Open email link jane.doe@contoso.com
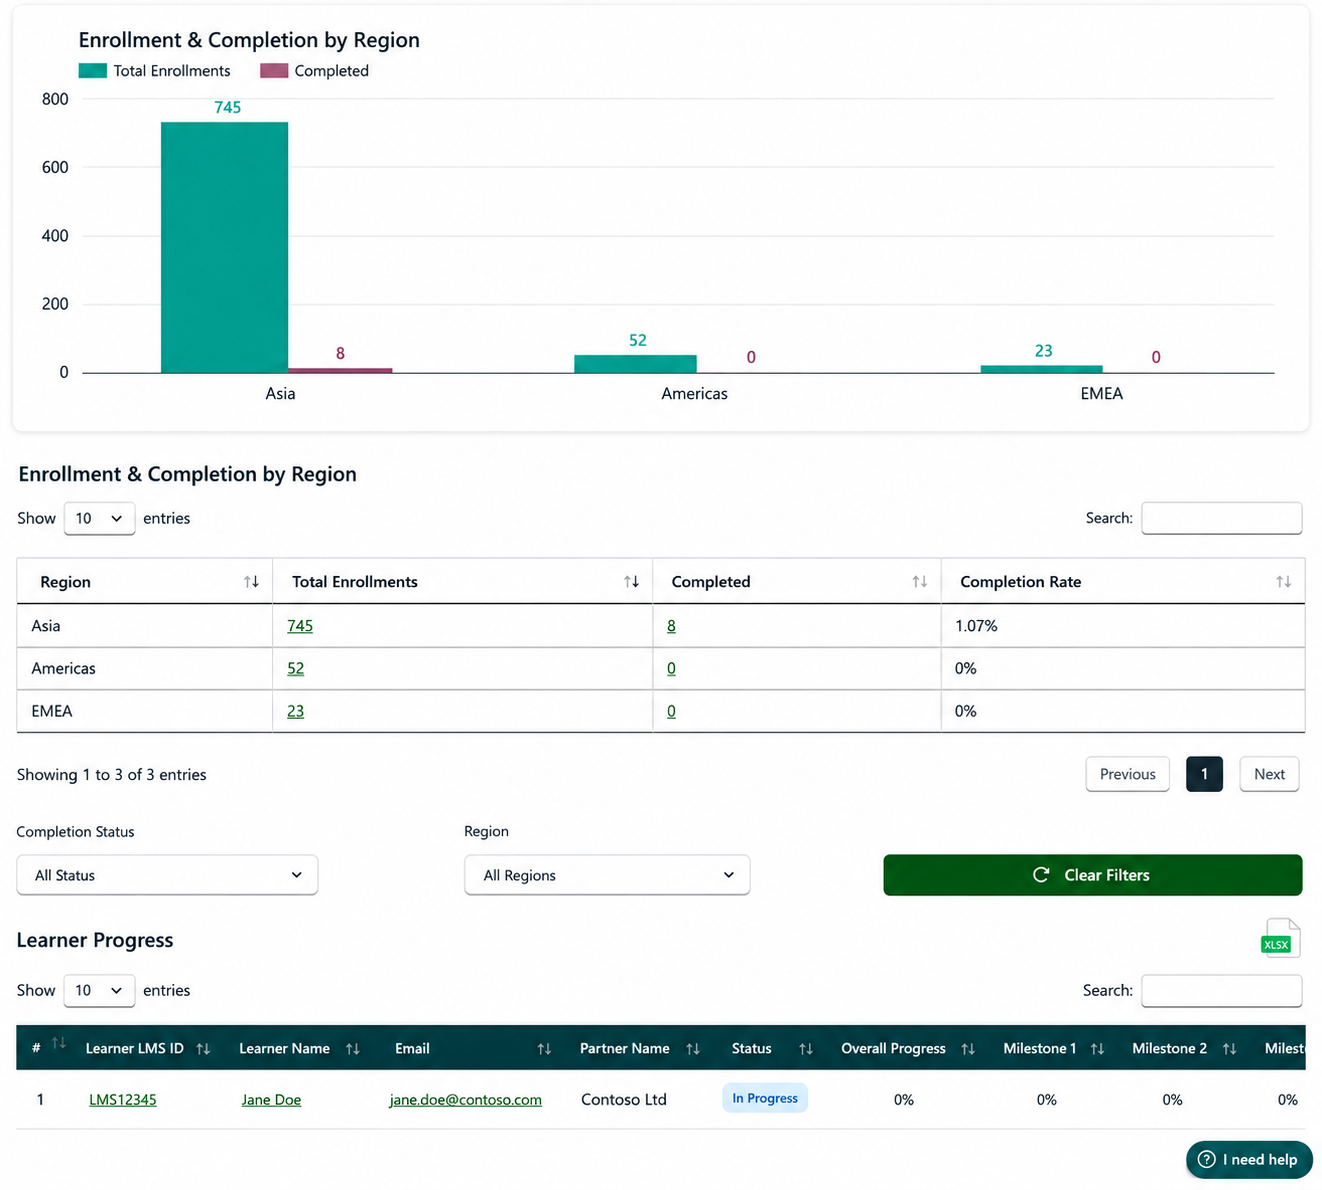This screenshot has width=1322, height=1190. 466,1099
